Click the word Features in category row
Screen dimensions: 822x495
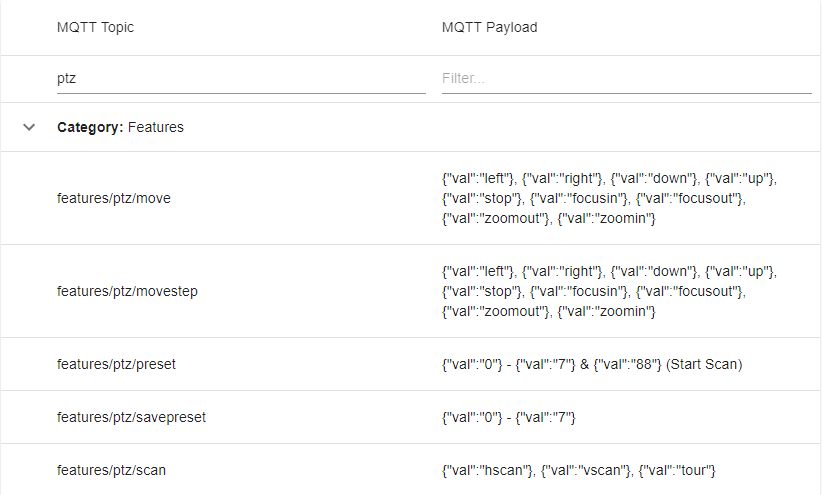tap(156, 127)
